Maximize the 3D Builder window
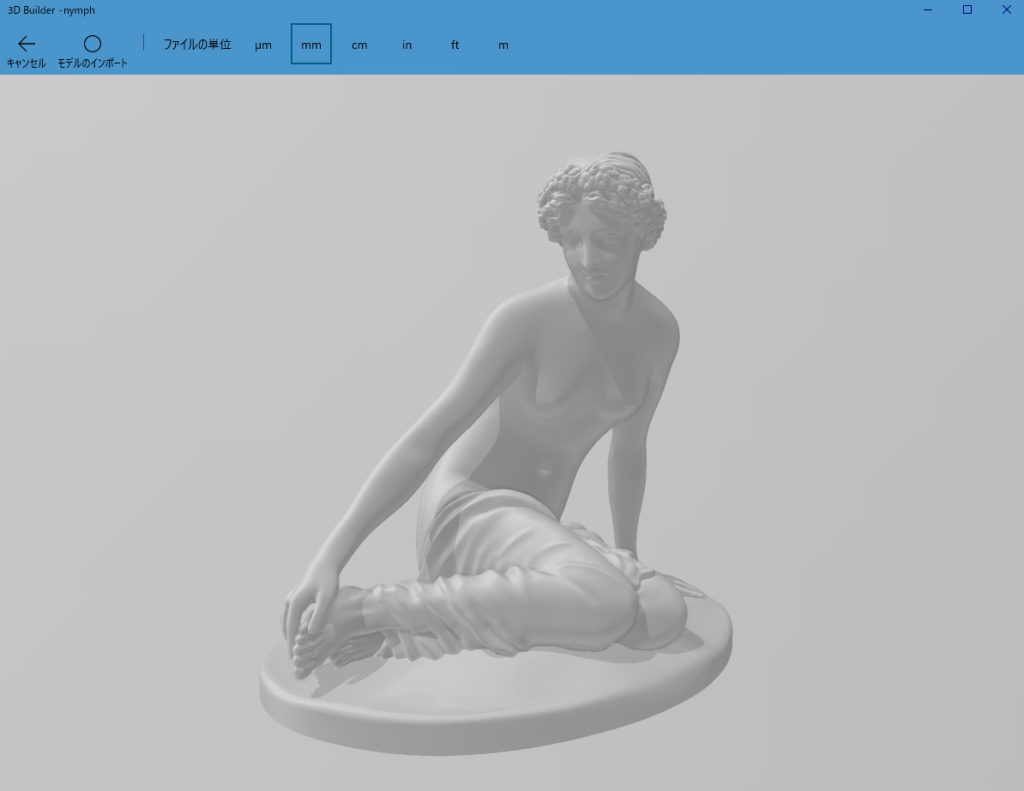Screen dimensions: 1024x791 coord(967,10)
